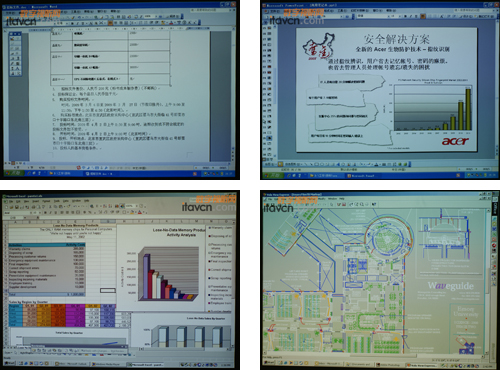Click the Save icon in Excel toolbar
500x370 pixels.
click(x=17, y=207)
